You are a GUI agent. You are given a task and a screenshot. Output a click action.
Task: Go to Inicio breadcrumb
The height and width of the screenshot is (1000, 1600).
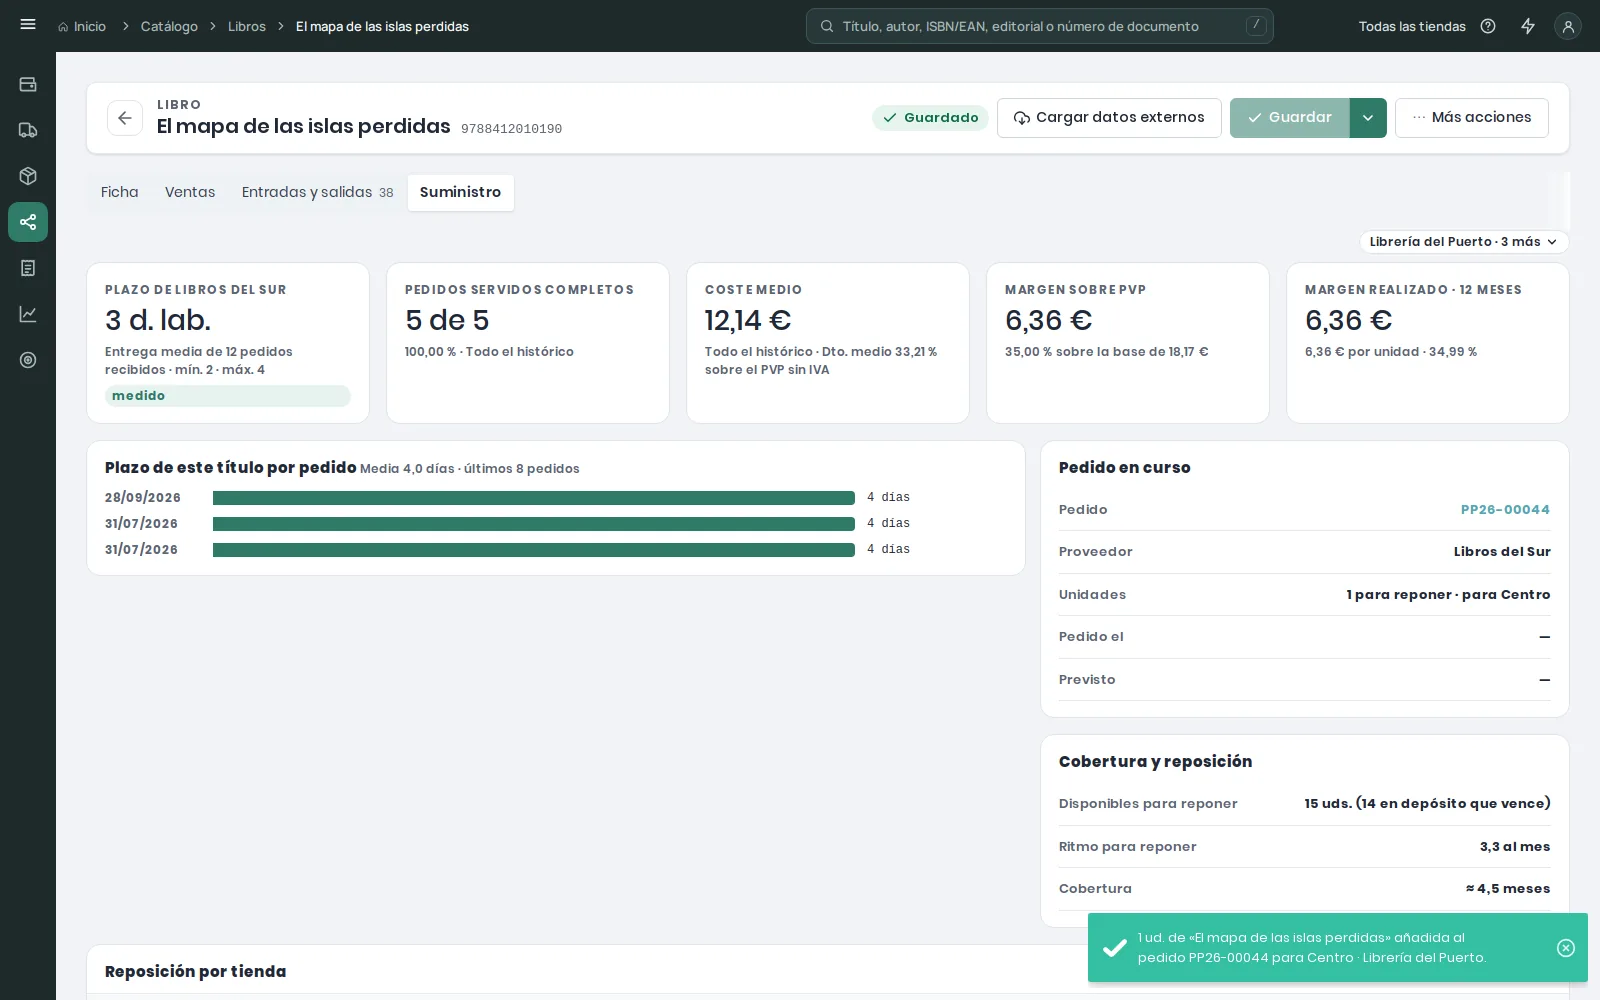click(82, 26)
